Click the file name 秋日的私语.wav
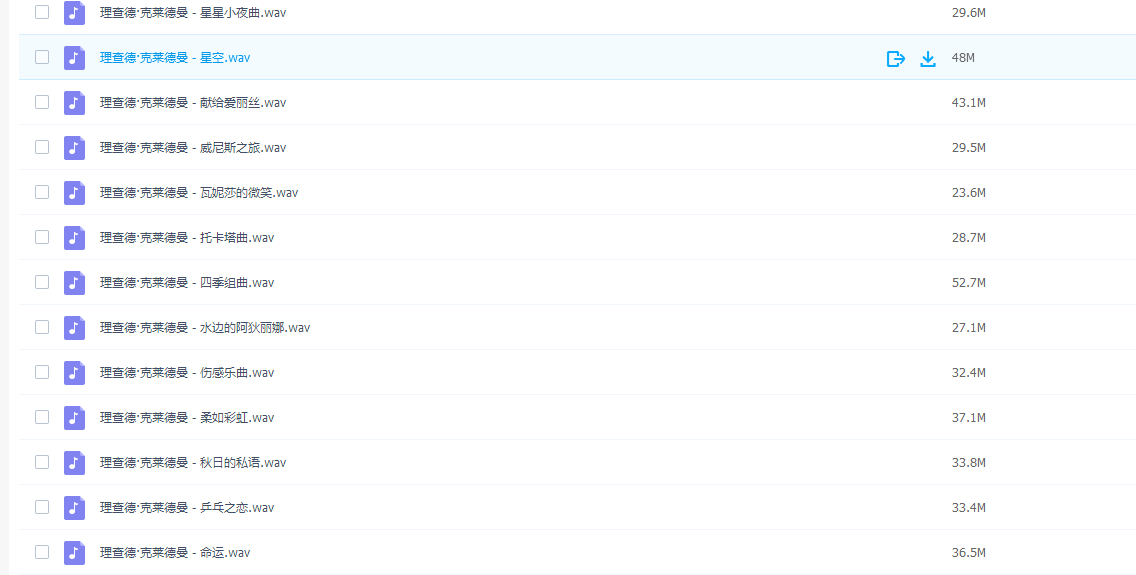Screen dimensions: 1136x575 [x=193, y=461]
